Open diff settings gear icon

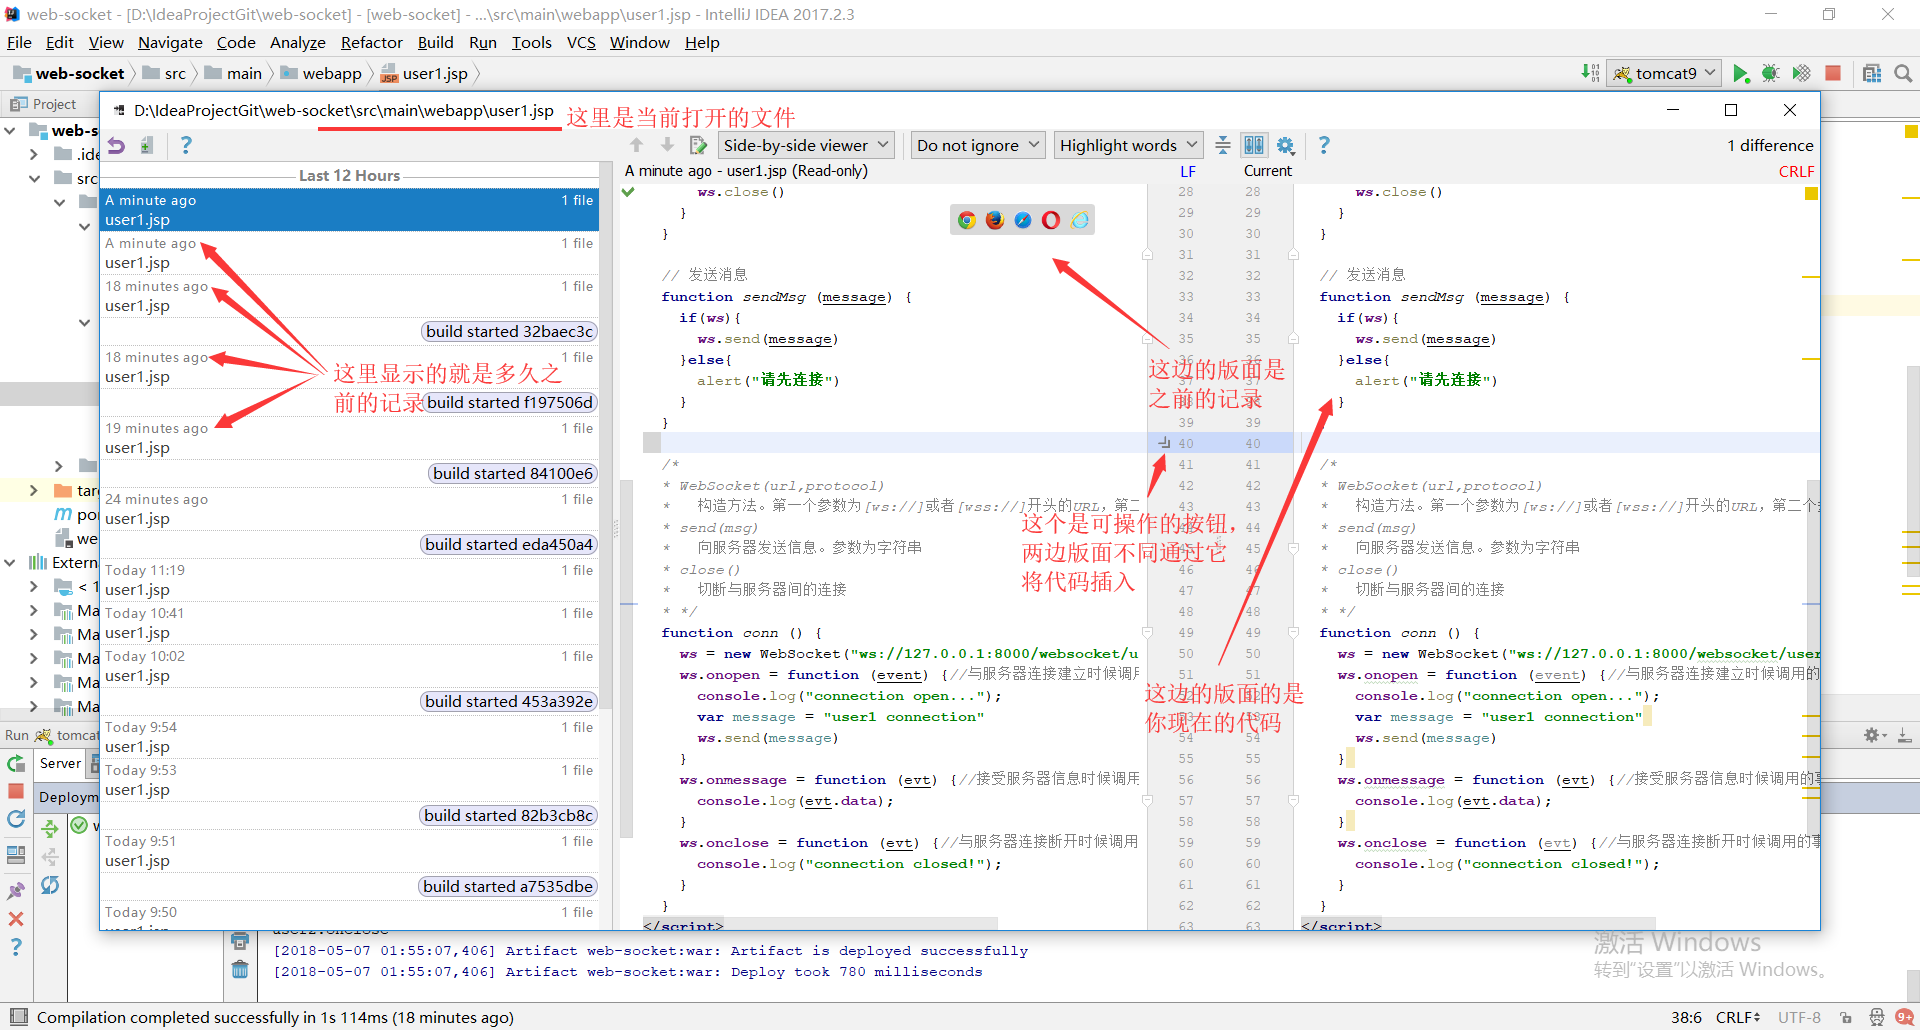pyautogui.click(x=1286, y=146)
